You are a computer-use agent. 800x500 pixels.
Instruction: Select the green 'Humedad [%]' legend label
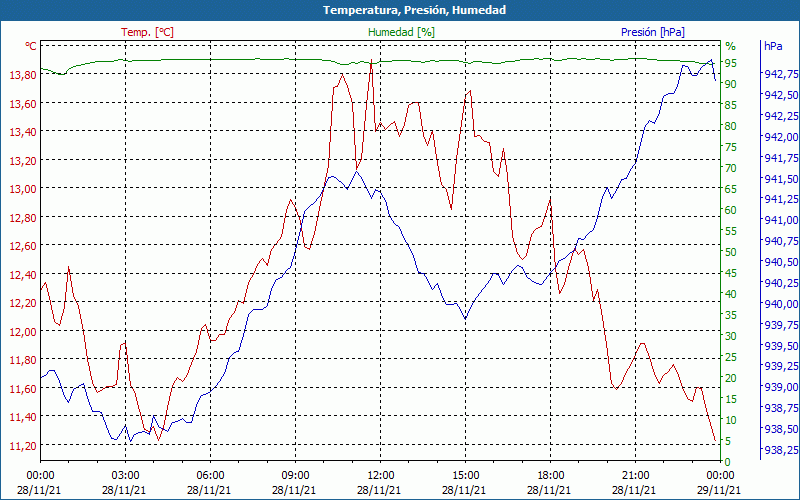click(402, 32)
